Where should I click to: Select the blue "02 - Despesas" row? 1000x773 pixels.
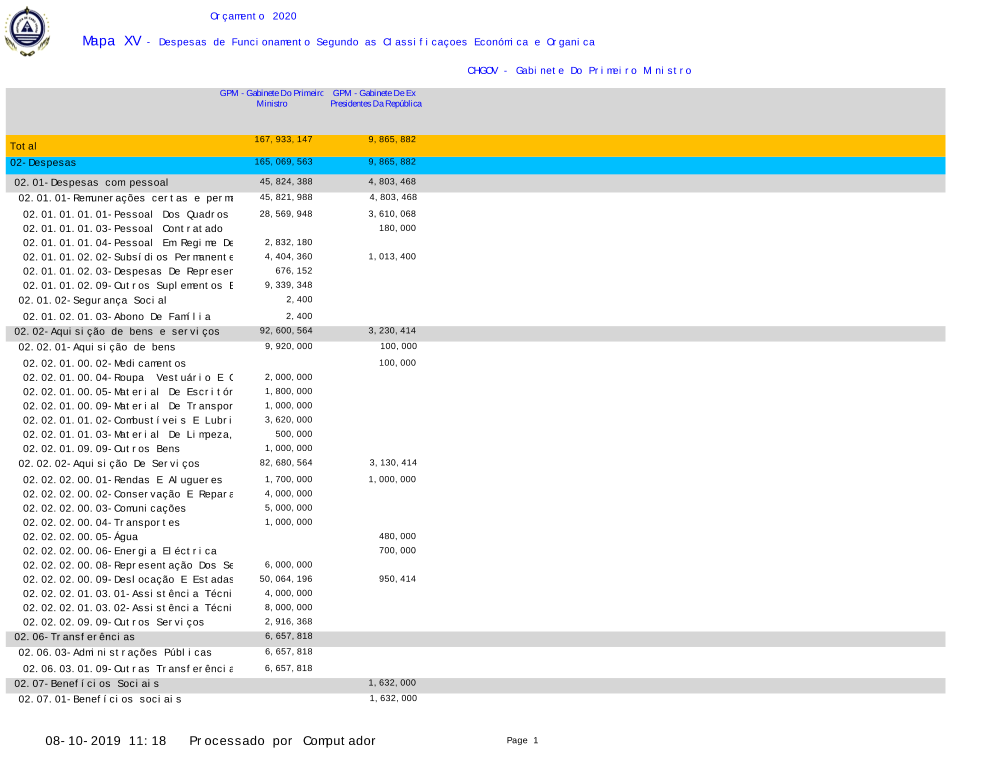tap(43, 162)
